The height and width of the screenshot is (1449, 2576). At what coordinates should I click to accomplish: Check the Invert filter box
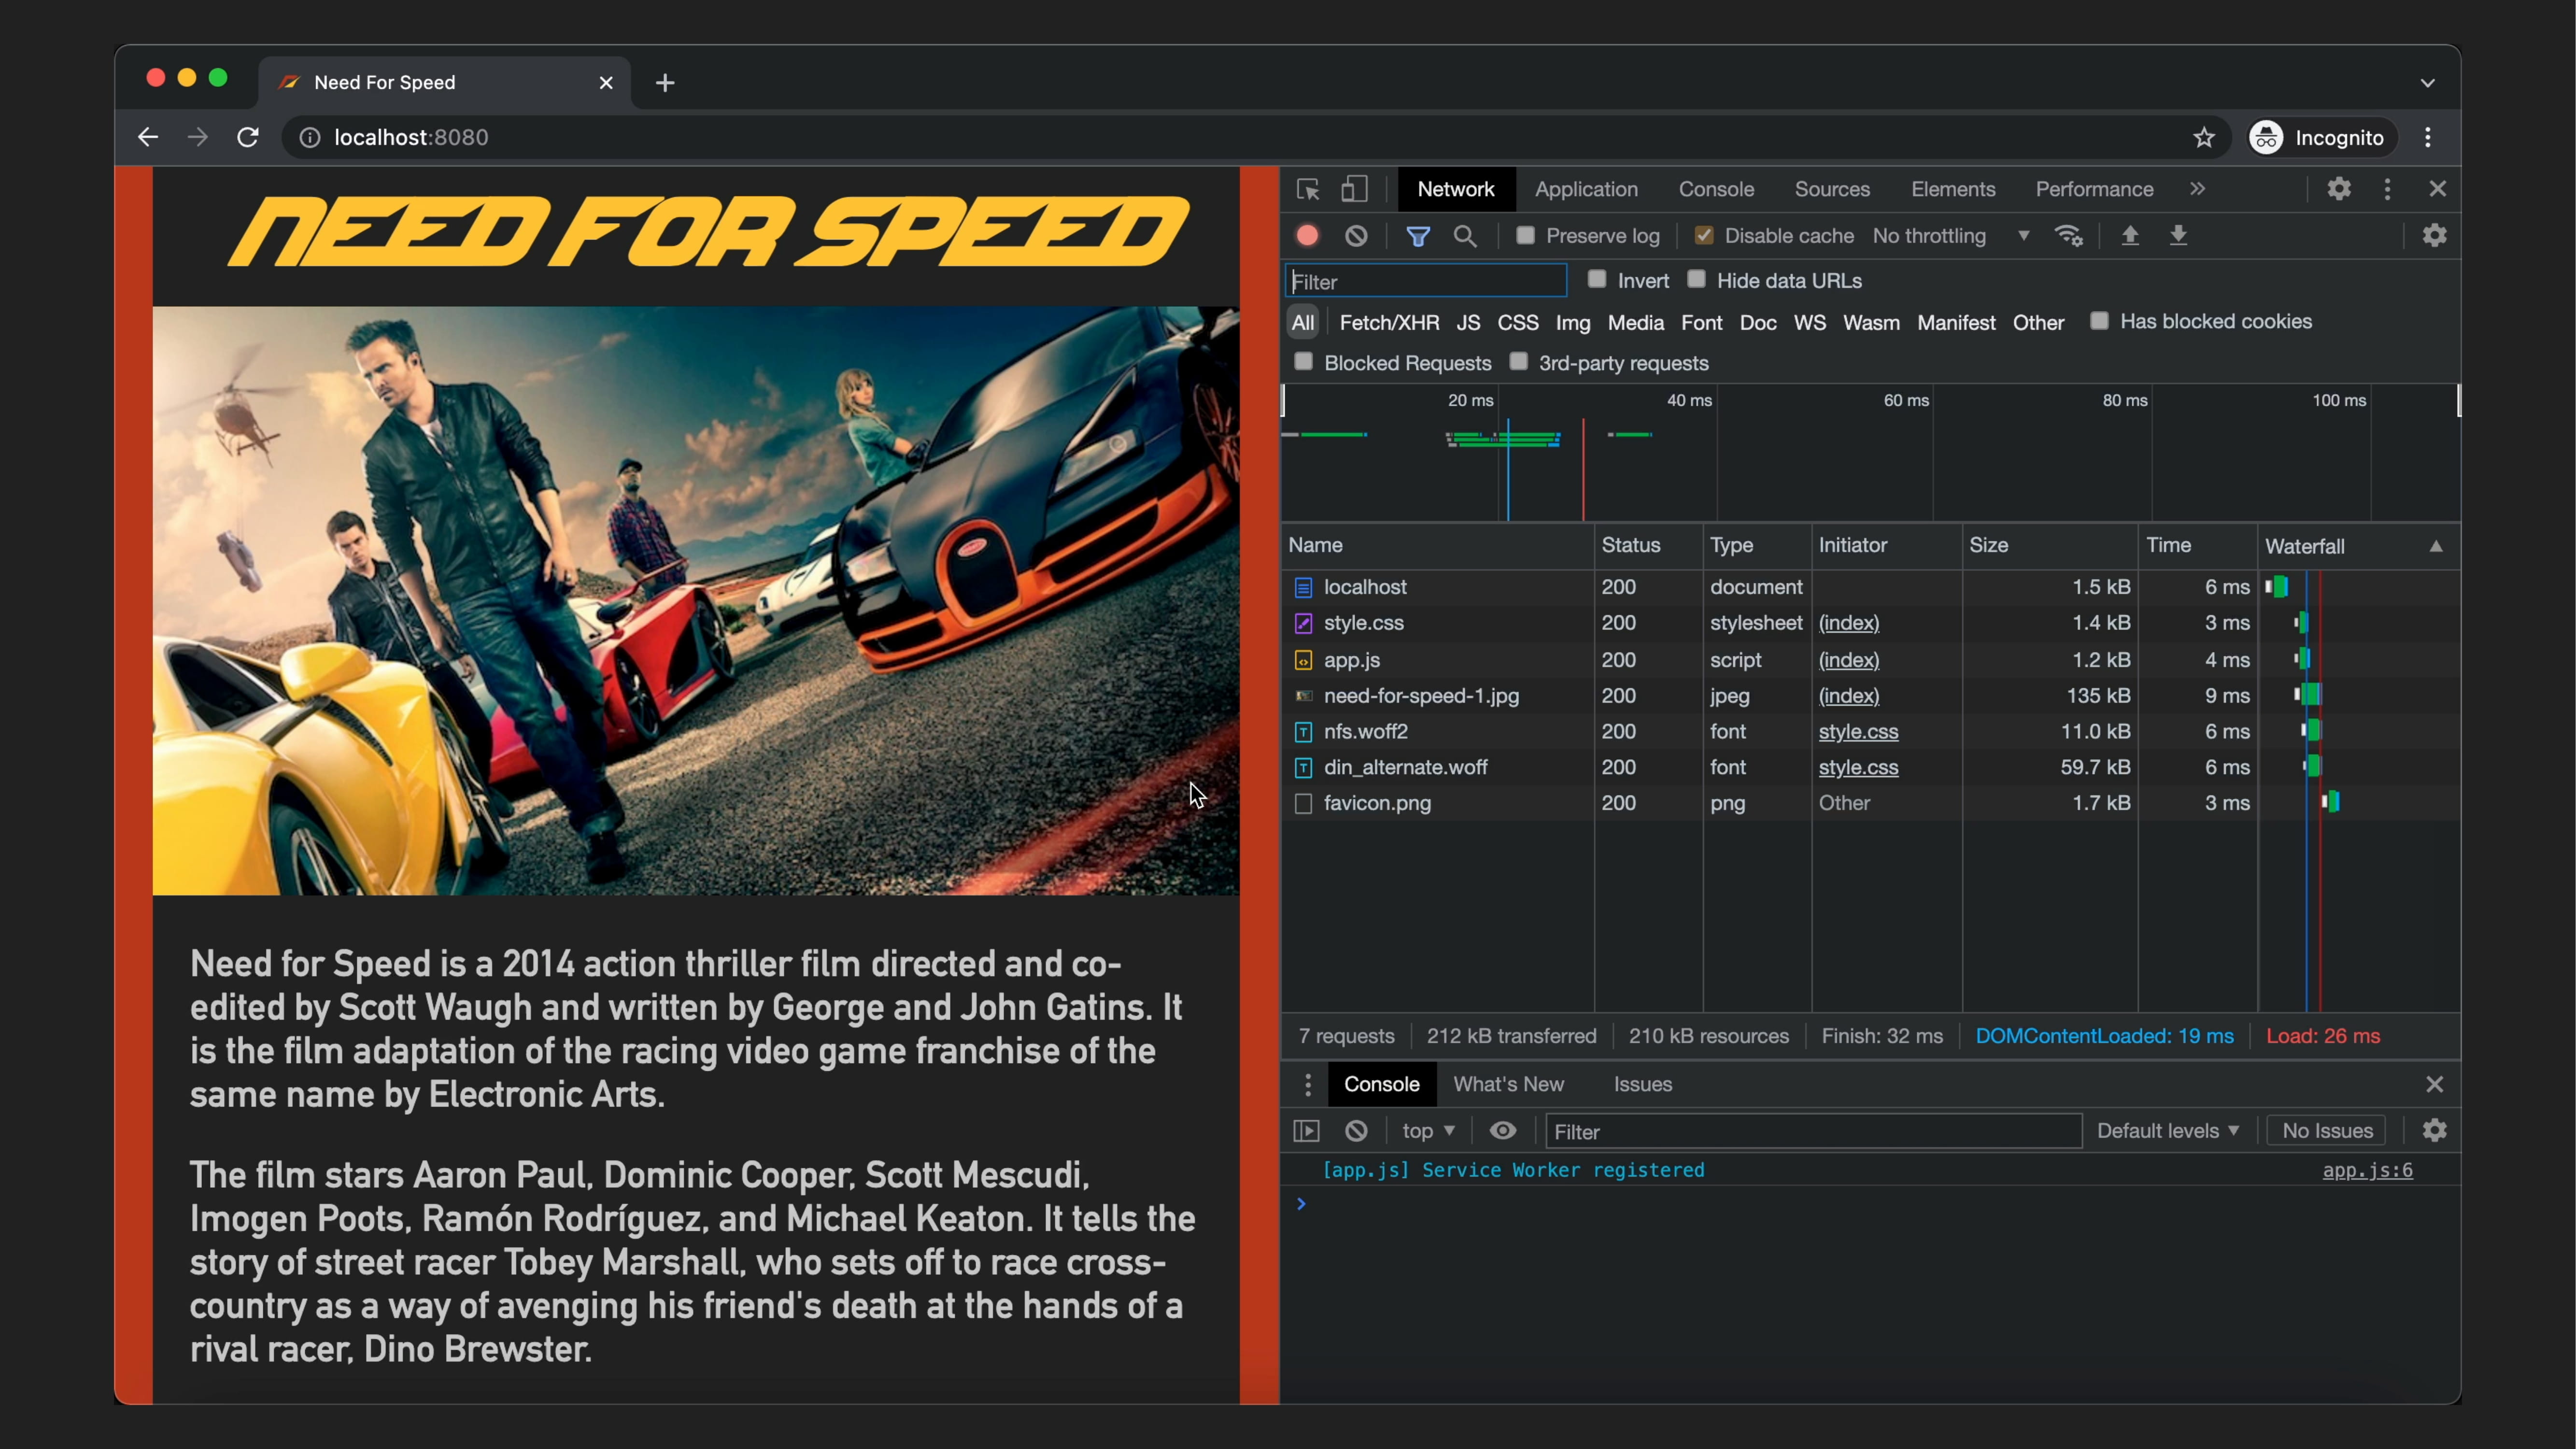pyautogui.click(x=1597, y=279)
